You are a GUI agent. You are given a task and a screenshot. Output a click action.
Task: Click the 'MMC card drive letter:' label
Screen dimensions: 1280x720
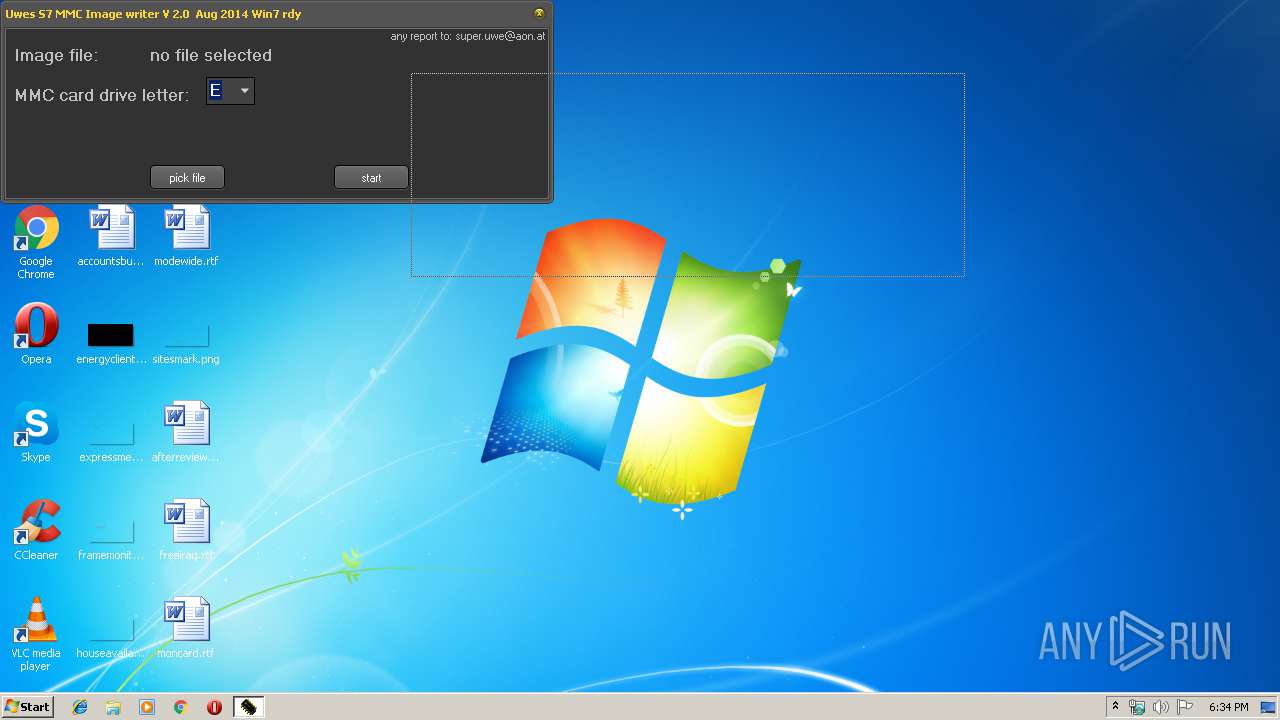pyautogui.click(x=102, y=96)
